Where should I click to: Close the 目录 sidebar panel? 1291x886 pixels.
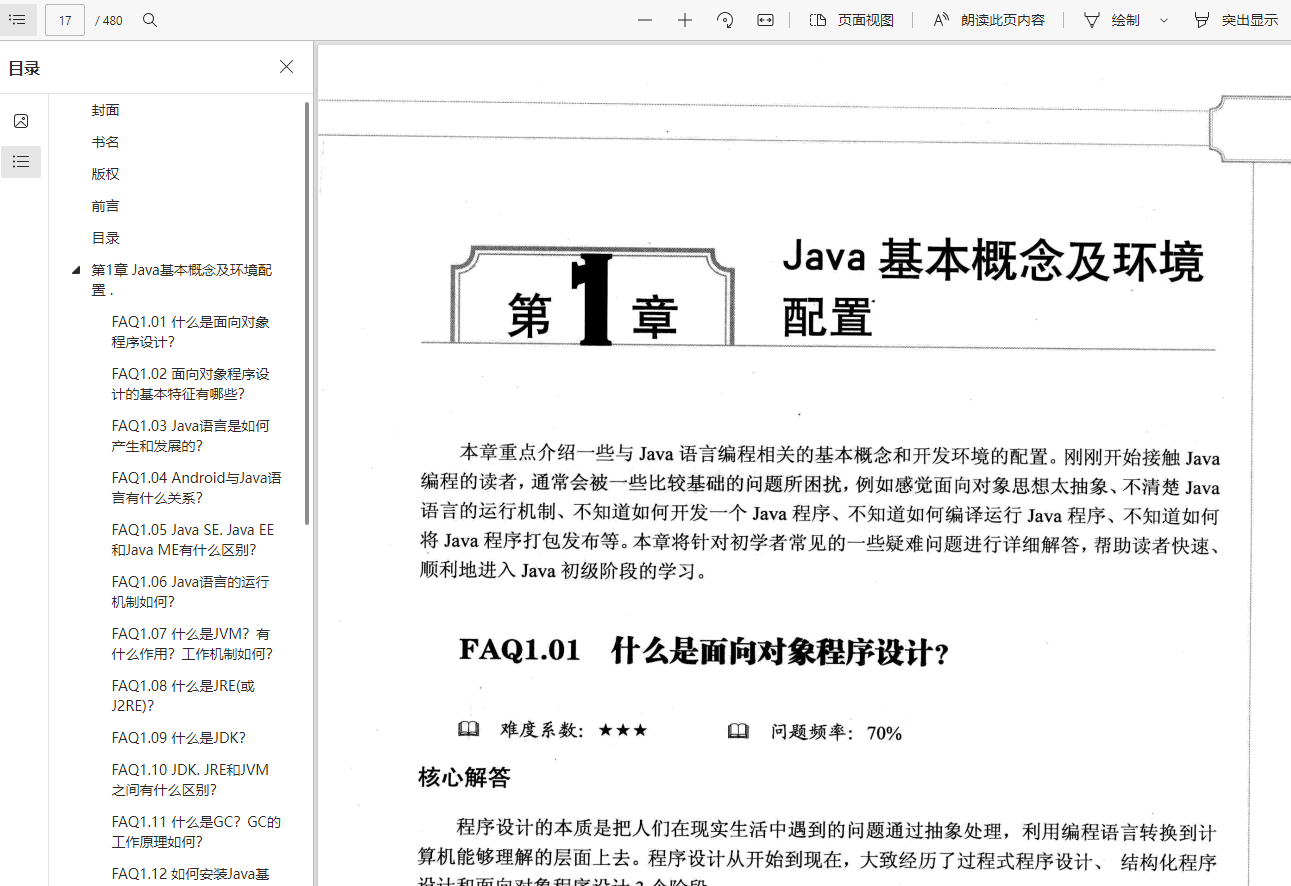coord(286,67)
